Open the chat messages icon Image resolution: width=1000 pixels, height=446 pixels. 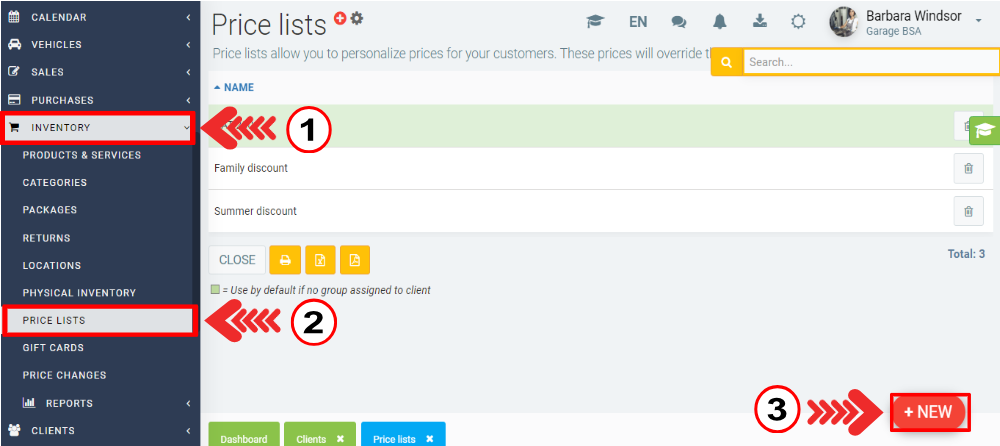click(x=679, y=22)
